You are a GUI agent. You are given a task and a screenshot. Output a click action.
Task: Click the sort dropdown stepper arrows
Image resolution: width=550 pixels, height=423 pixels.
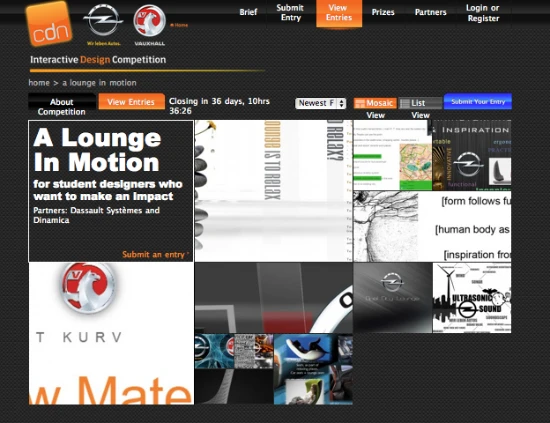tap(342, 103)
